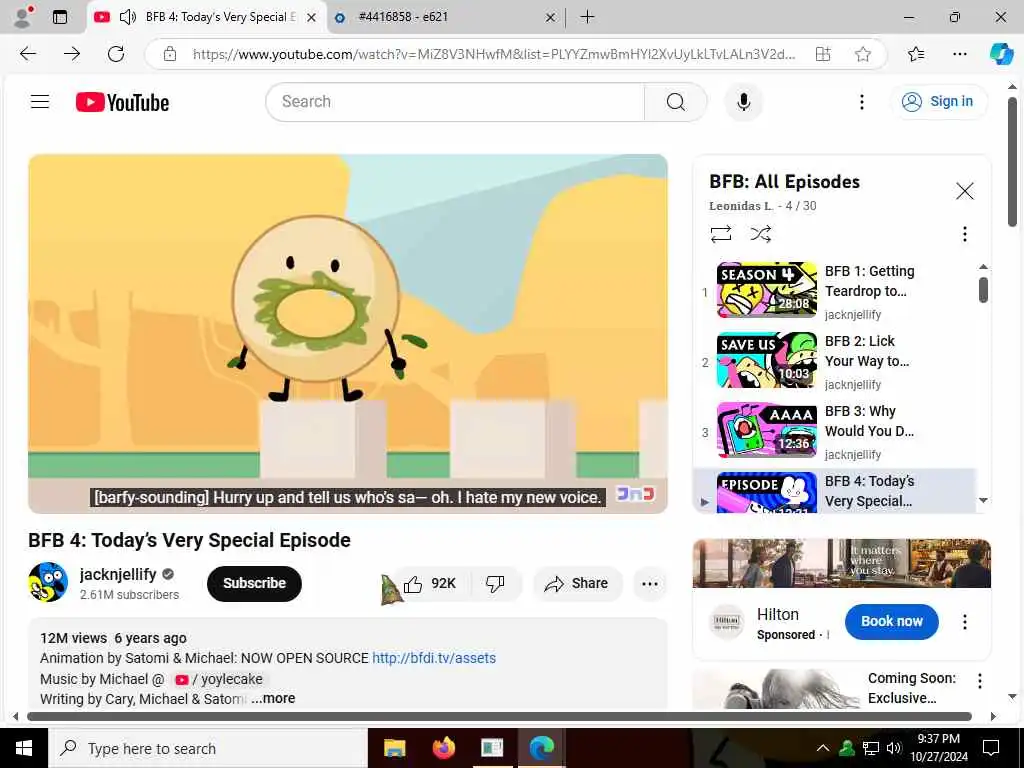Go forward in browser

[x=72, y=54]
